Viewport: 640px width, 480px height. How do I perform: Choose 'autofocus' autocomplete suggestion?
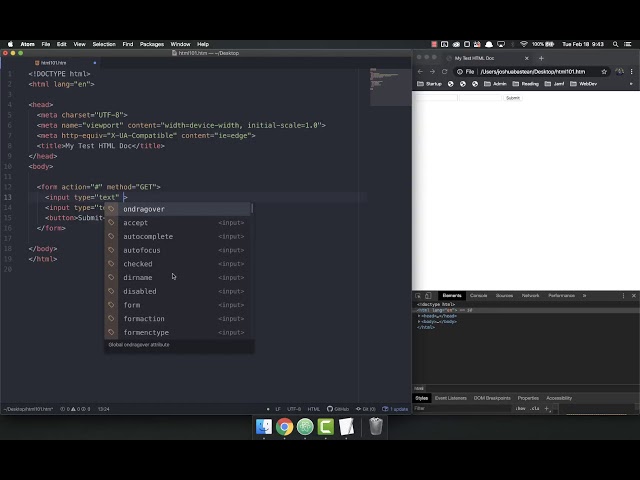click(178, 250)
